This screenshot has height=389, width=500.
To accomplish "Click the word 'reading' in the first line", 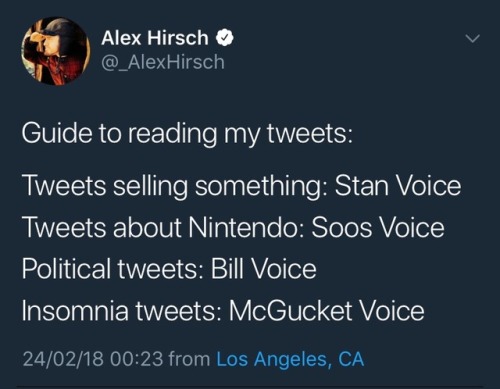I will 172,134.
